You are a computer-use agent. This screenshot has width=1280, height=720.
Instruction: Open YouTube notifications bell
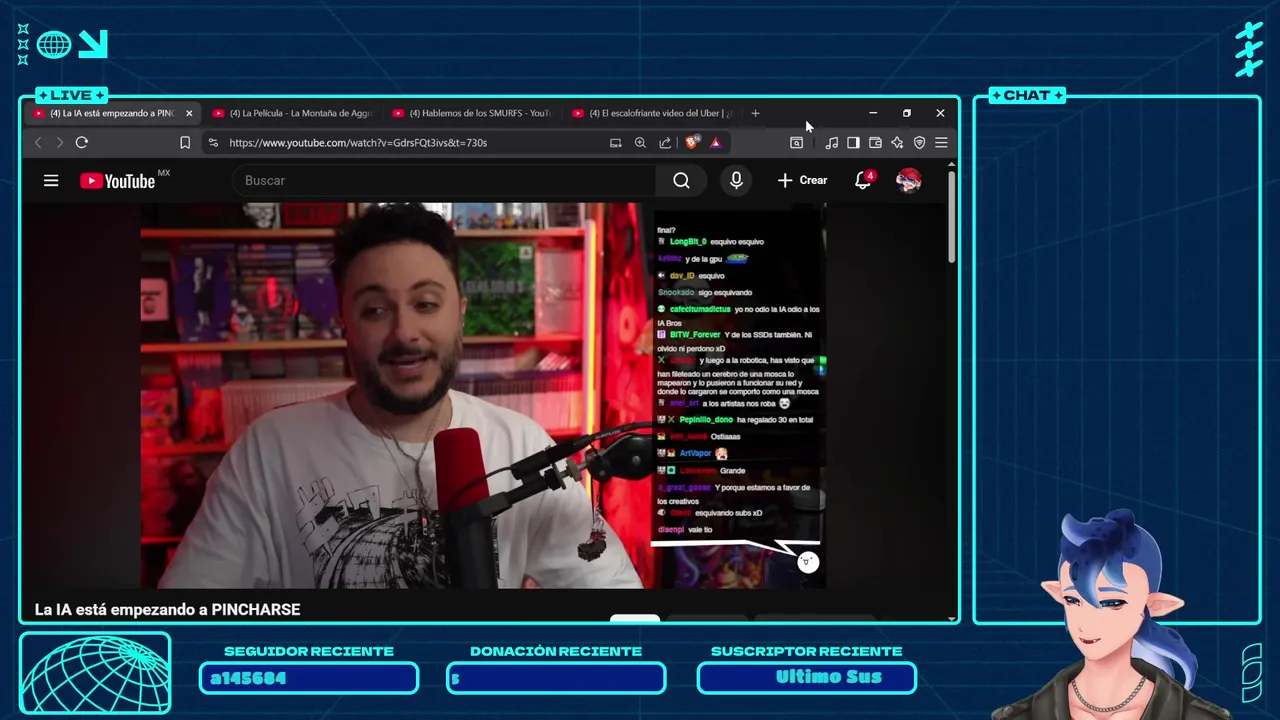click(x=863, y=181)
